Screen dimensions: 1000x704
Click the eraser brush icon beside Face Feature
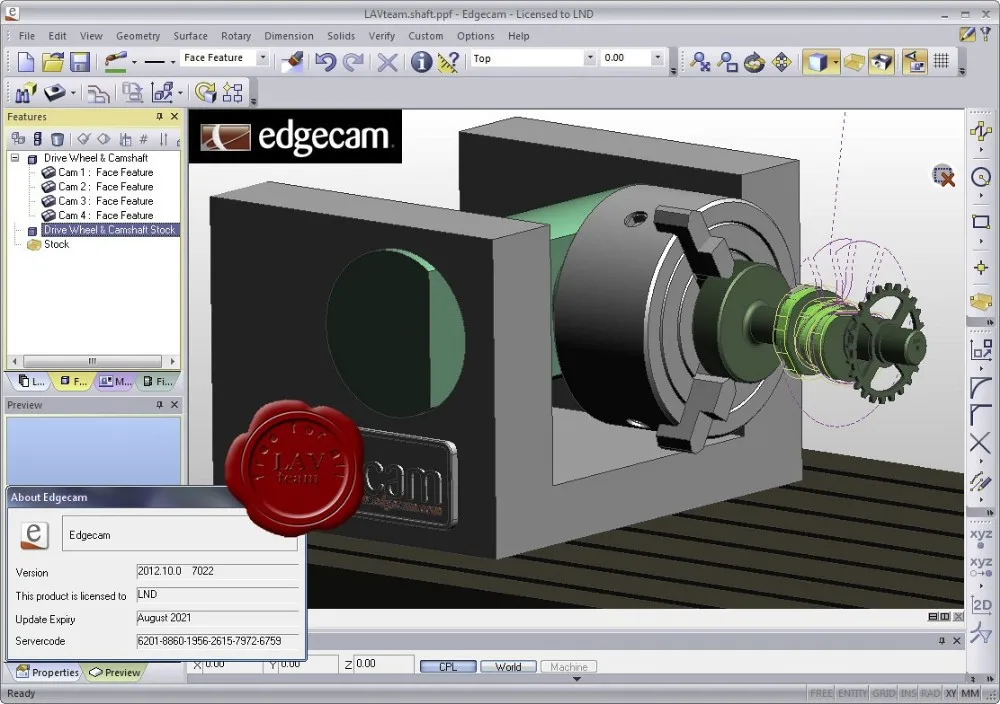click(x=292, y=62)
